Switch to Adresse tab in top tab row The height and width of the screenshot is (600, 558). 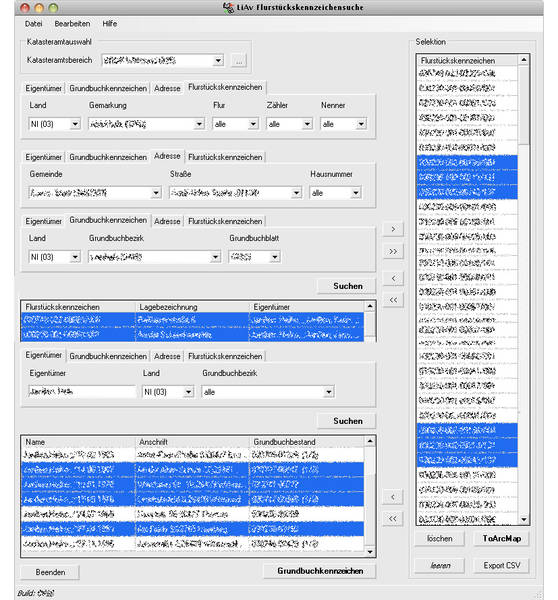click(x=167, y=88)
